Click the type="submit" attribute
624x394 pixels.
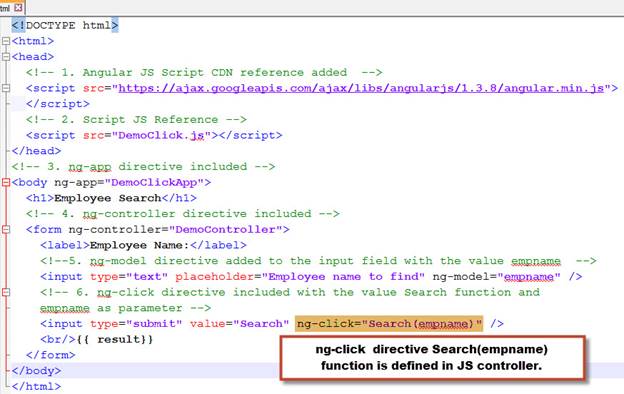click(x=136, y=324)
